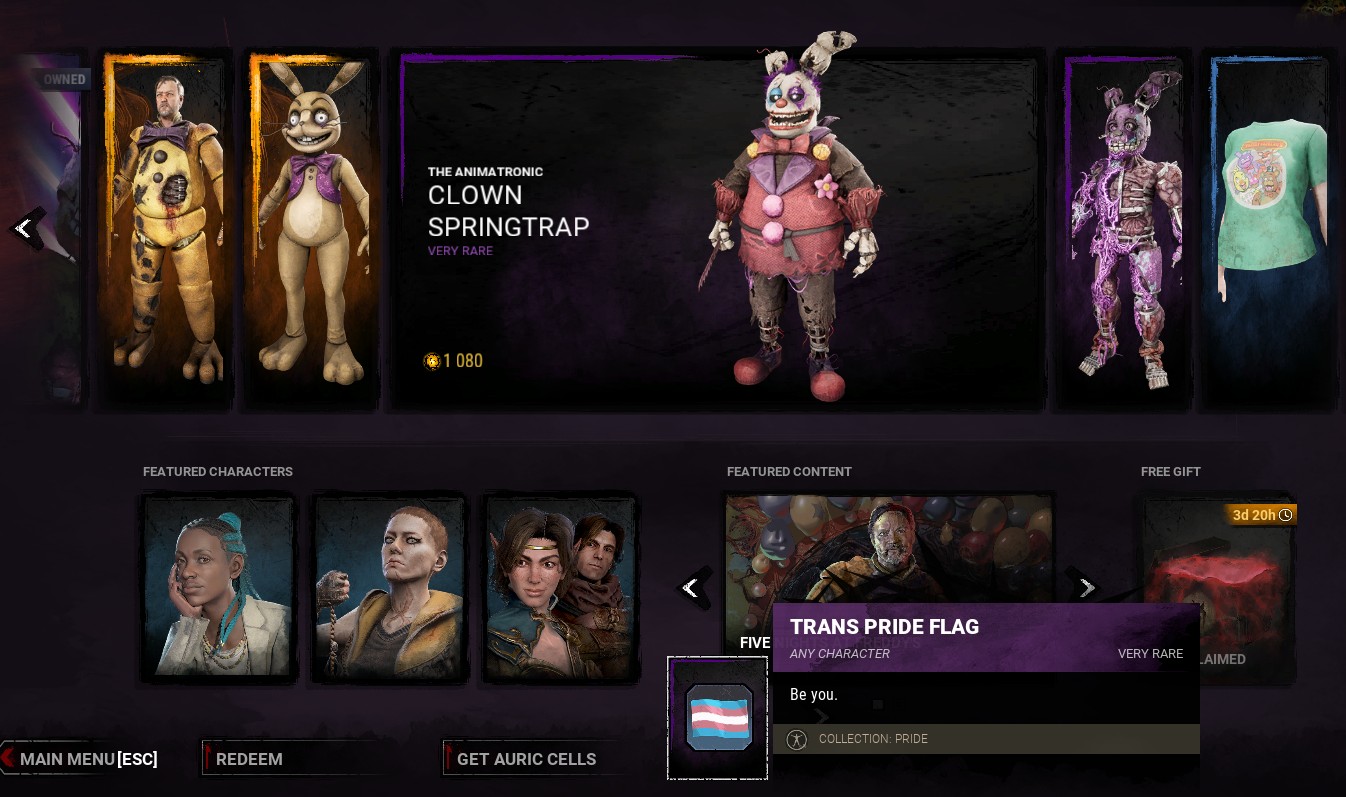Show previous featured content with left arrow
Viewport: 1346px width, 797px height.
click(692, 588)
